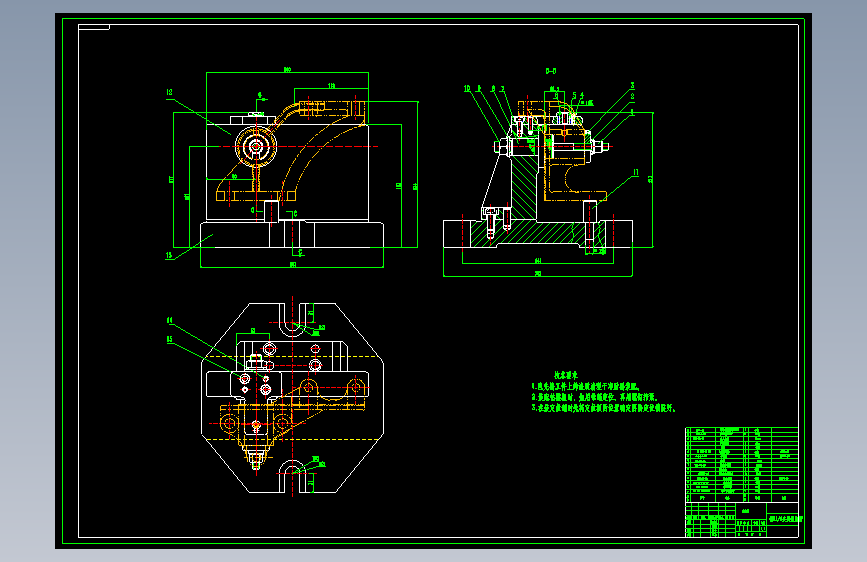Select technical requirement line numbered 1
The image size is (867, 562).
[586, 387]
